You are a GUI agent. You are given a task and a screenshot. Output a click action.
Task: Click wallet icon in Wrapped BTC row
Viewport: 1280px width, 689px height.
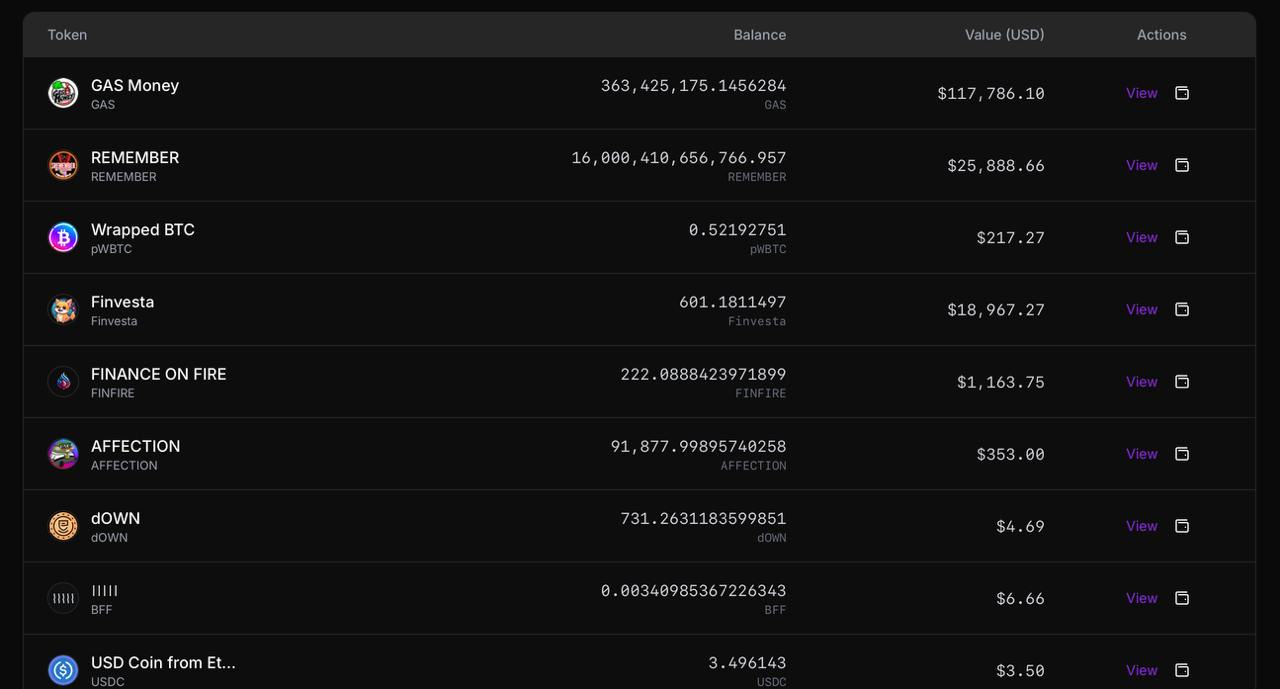point(1182,237)
